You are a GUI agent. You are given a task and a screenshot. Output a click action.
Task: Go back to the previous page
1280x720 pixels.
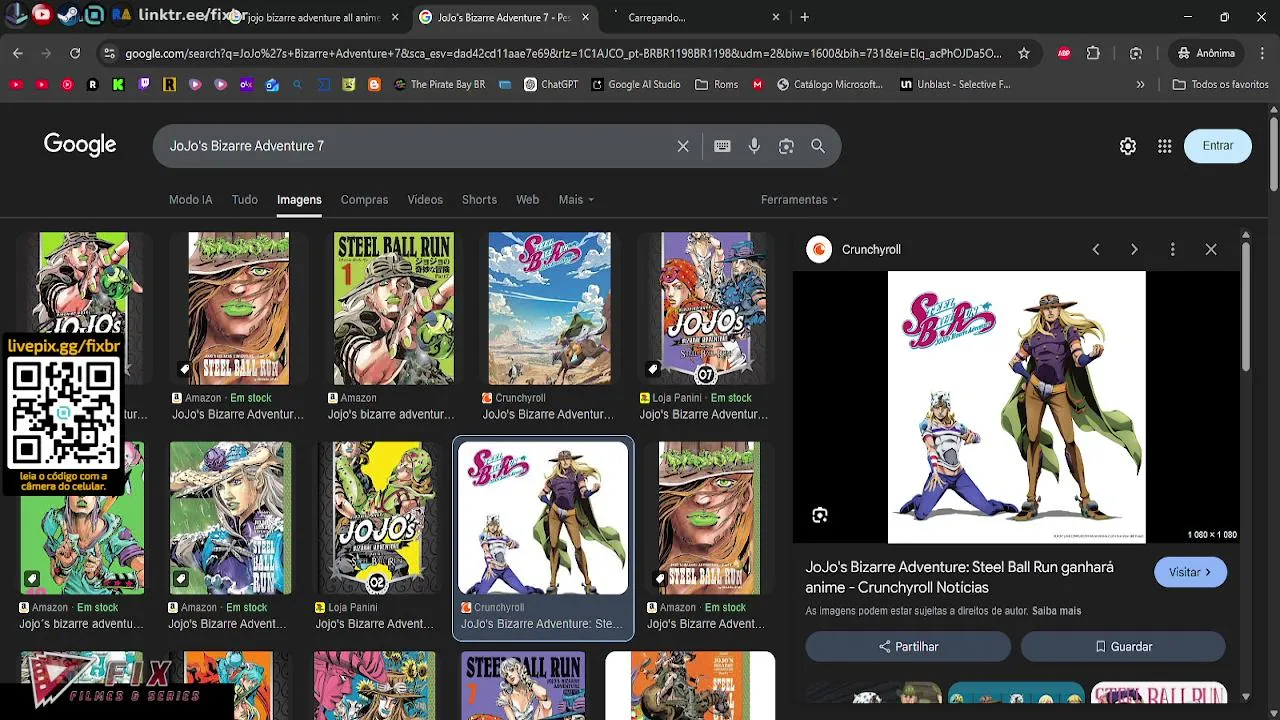tap(18, 53)
